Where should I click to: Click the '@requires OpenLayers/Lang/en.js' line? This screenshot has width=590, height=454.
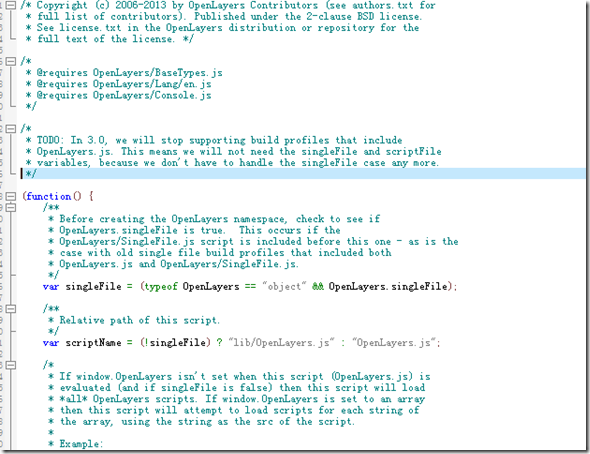[118, 84]
